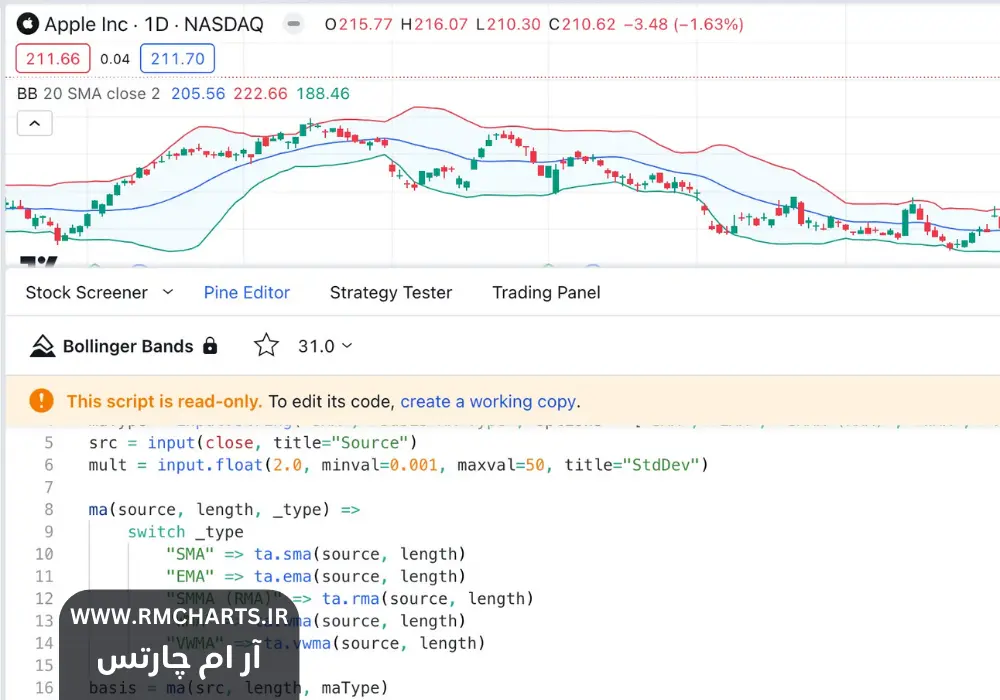The width and height of the screenshot is (1000, 700).
Task: Go to the Trading Panel tab
Action: 546,292
